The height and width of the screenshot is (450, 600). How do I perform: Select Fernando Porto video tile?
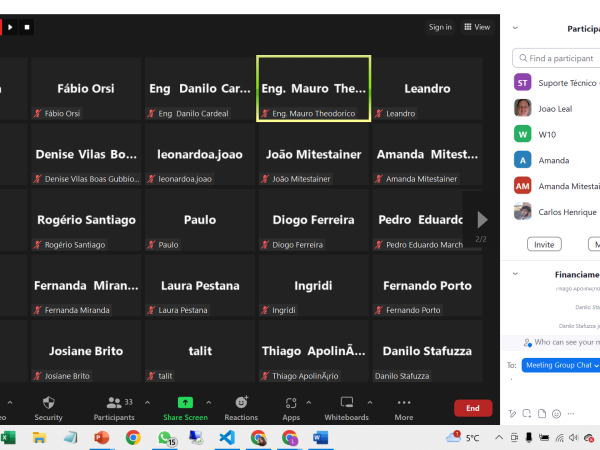click(427, 285)
